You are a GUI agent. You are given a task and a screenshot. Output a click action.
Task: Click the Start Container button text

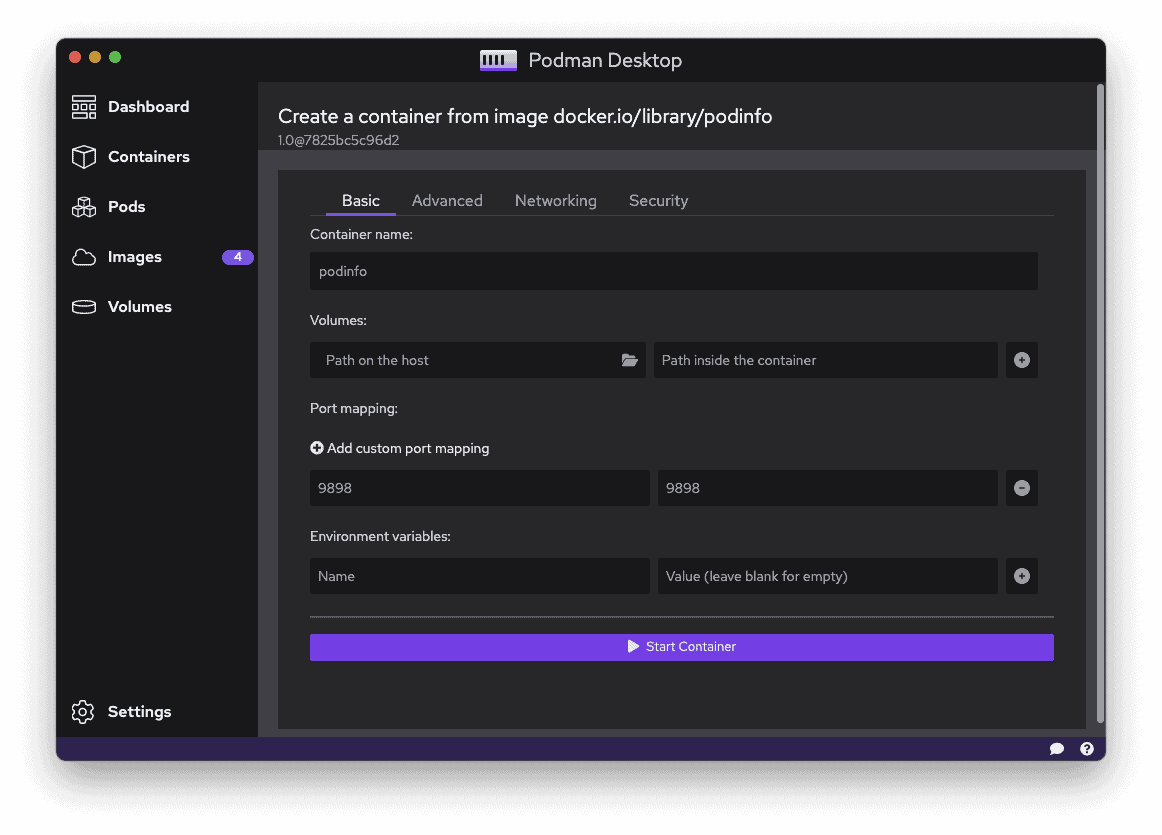[x=691, y=647]
